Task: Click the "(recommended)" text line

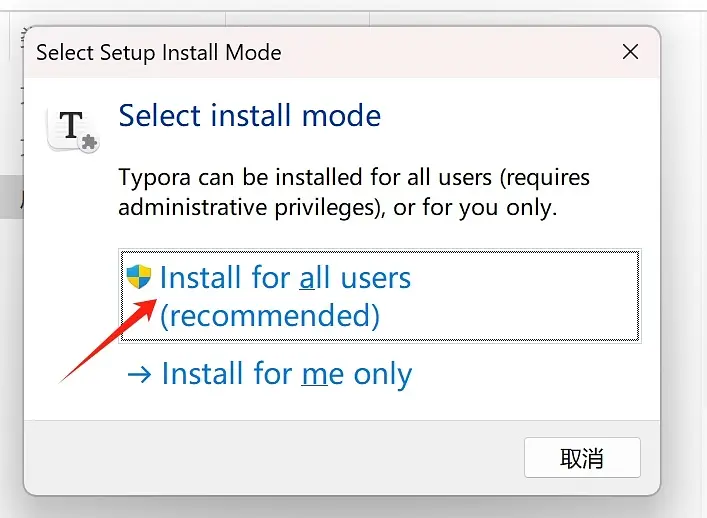Action: click(270, 315)
